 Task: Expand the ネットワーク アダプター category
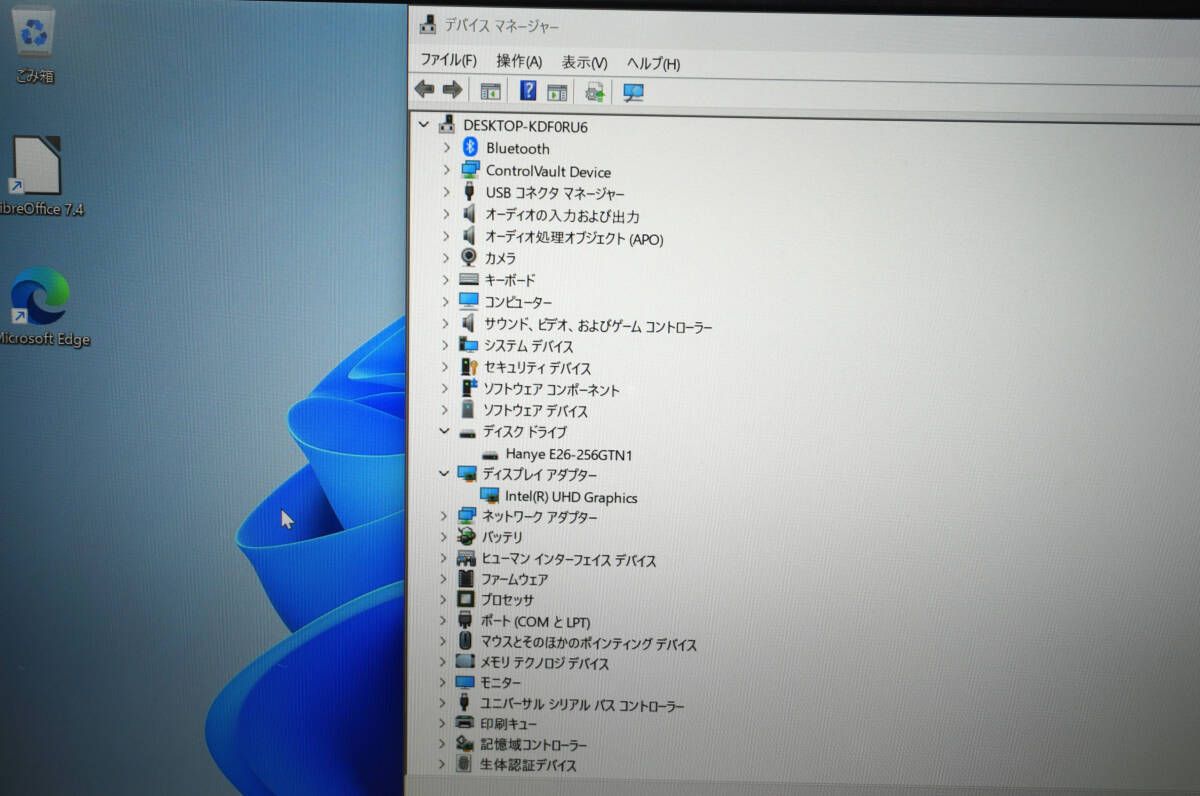[445, 516]
